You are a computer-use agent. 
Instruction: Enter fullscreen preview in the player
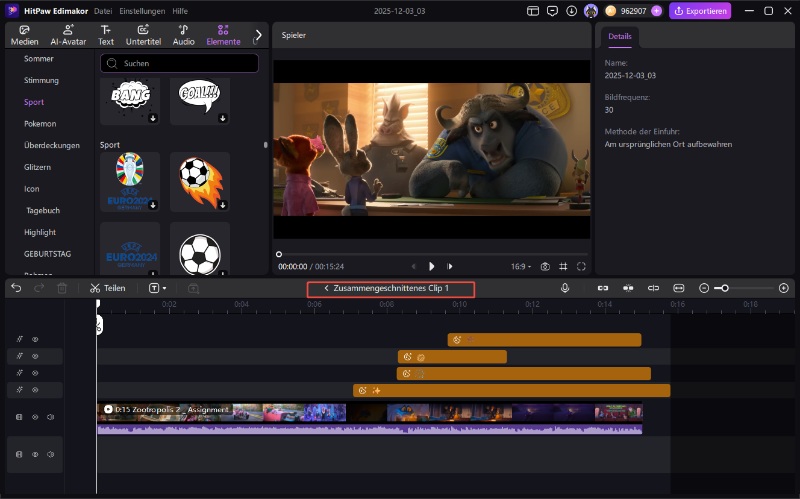tap(581, 267)
